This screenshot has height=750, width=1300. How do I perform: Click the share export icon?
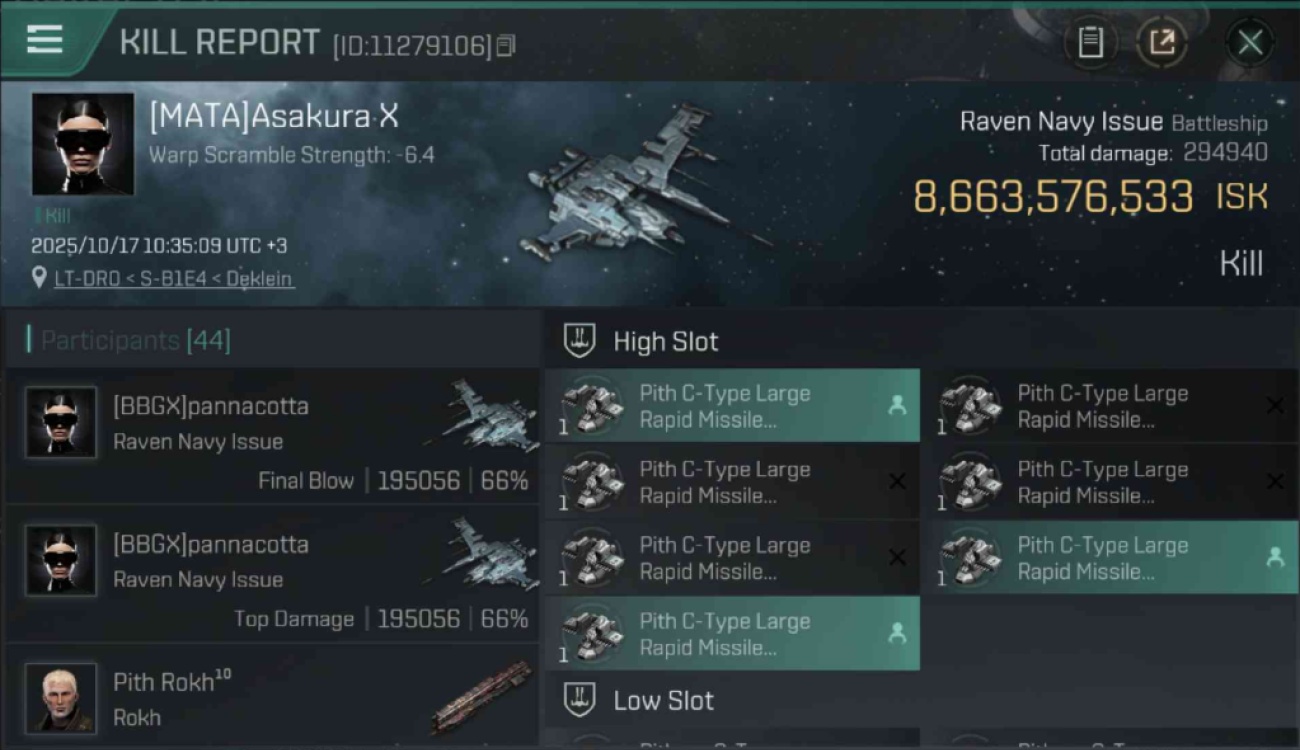tap(1161, 42)
